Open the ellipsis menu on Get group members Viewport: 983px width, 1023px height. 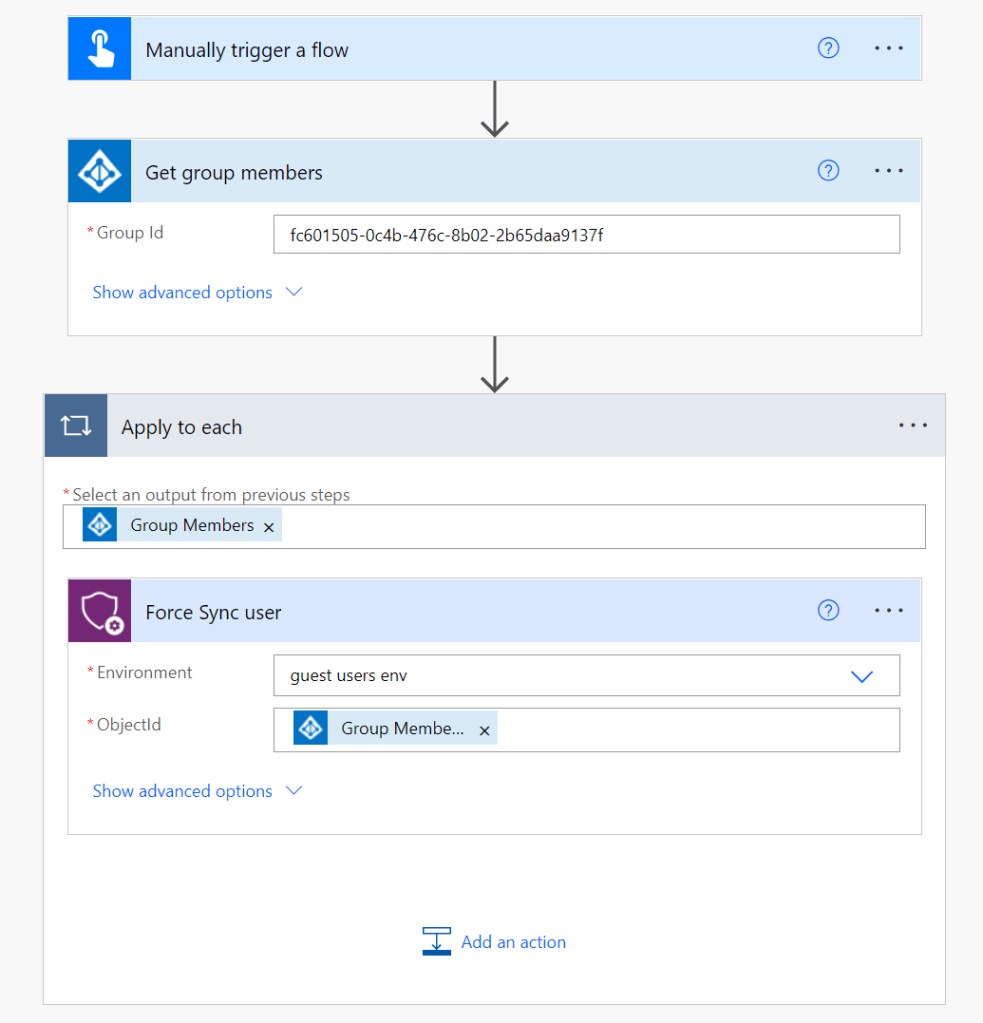[888, 171]
